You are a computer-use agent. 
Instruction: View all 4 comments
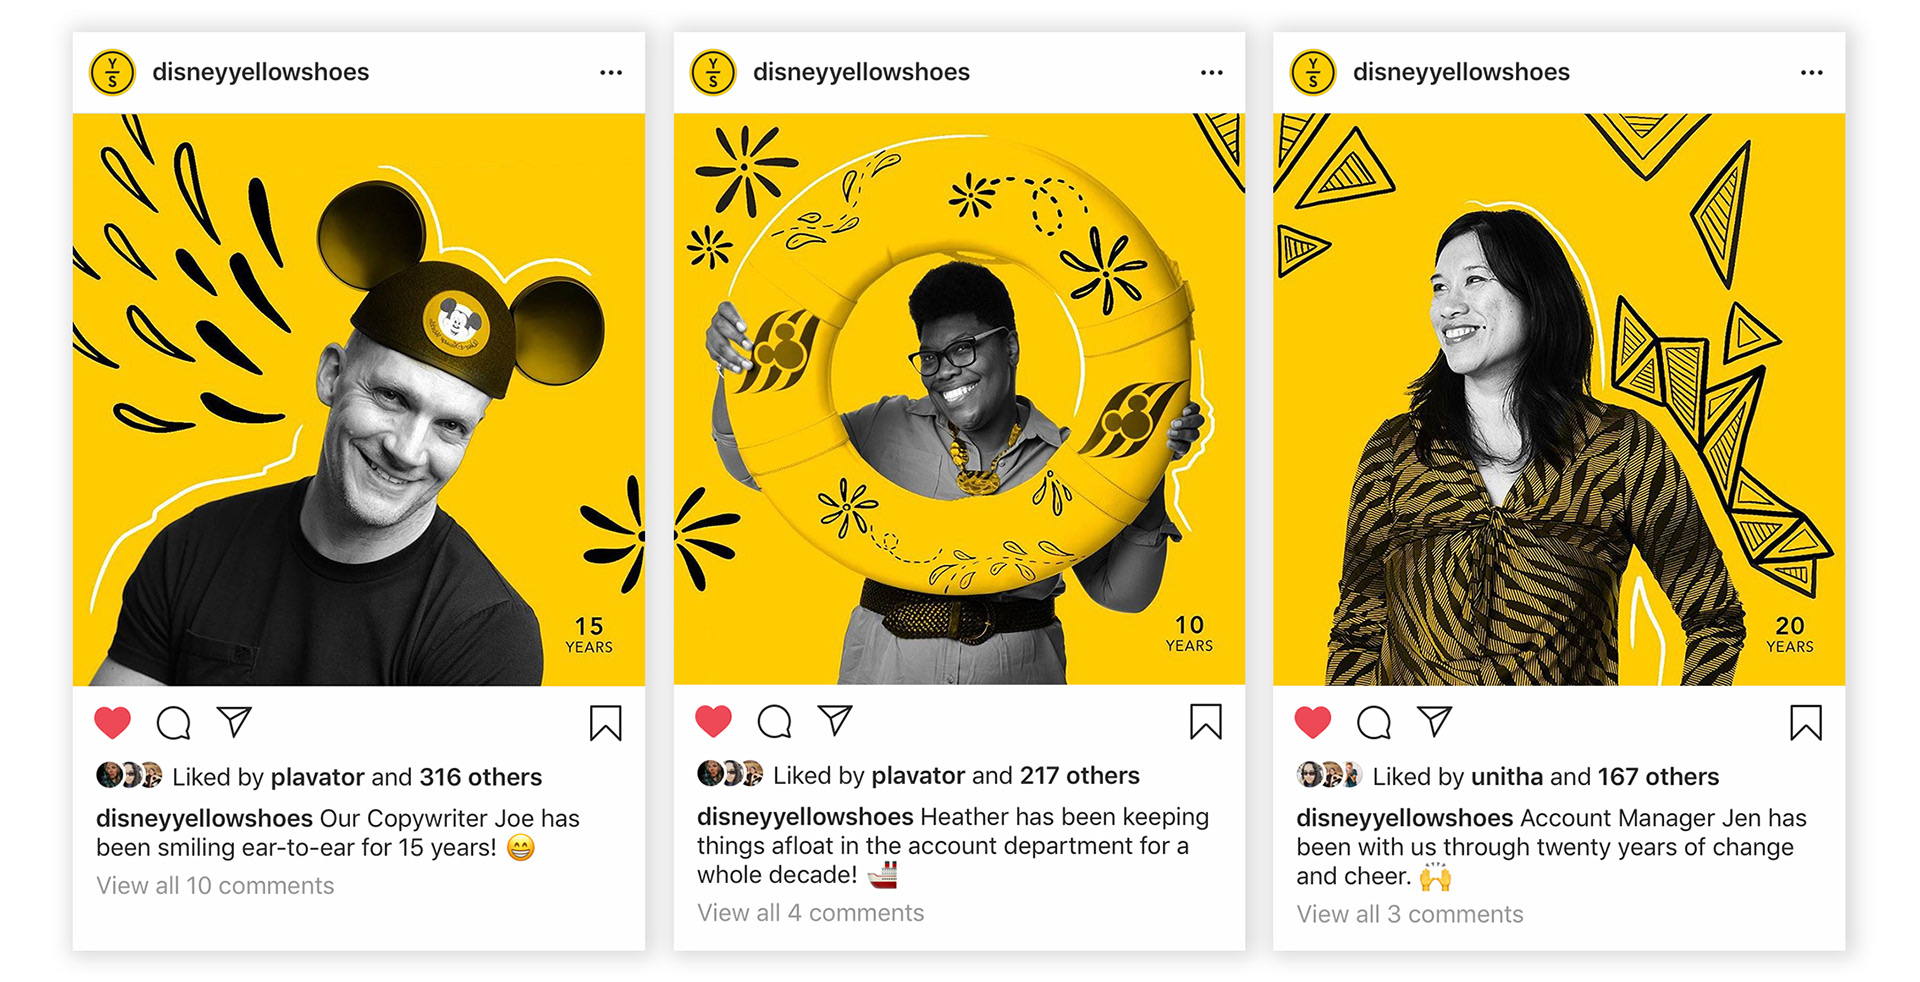click(811, 913)
